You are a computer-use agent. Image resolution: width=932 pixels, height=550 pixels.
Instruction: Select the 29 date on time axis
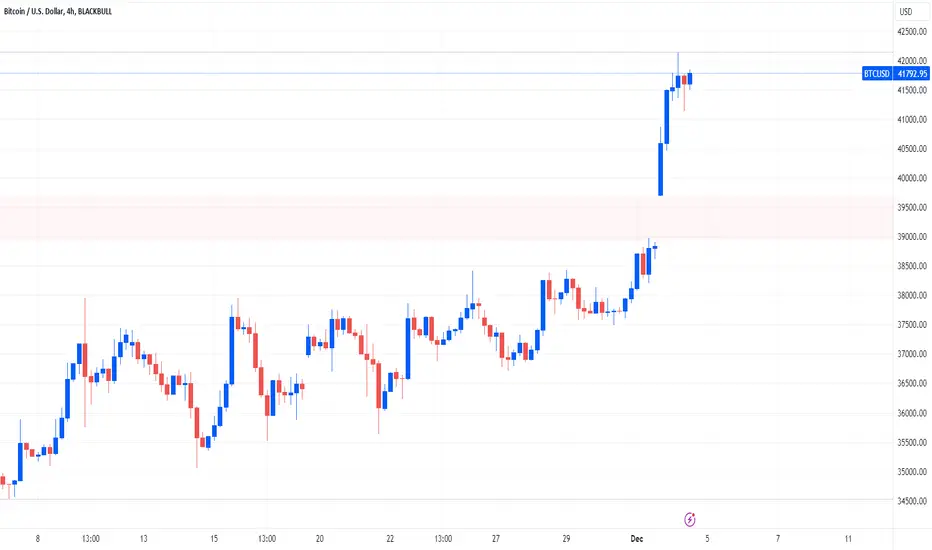point(566,539)
